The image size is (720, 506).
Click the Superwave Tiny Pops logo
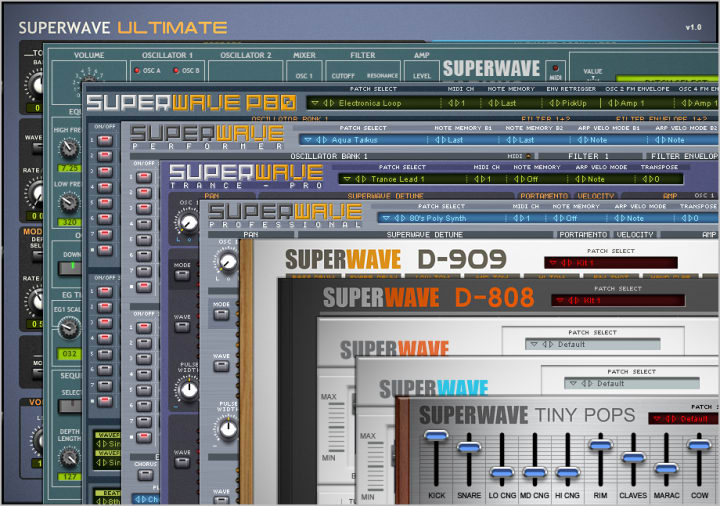point(526,415)
